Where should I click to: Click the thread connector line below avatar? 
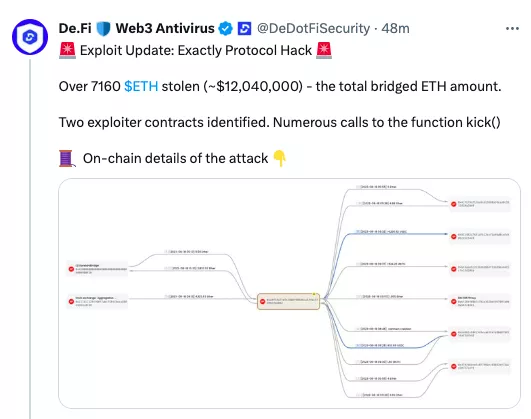[x=30, y=239]
